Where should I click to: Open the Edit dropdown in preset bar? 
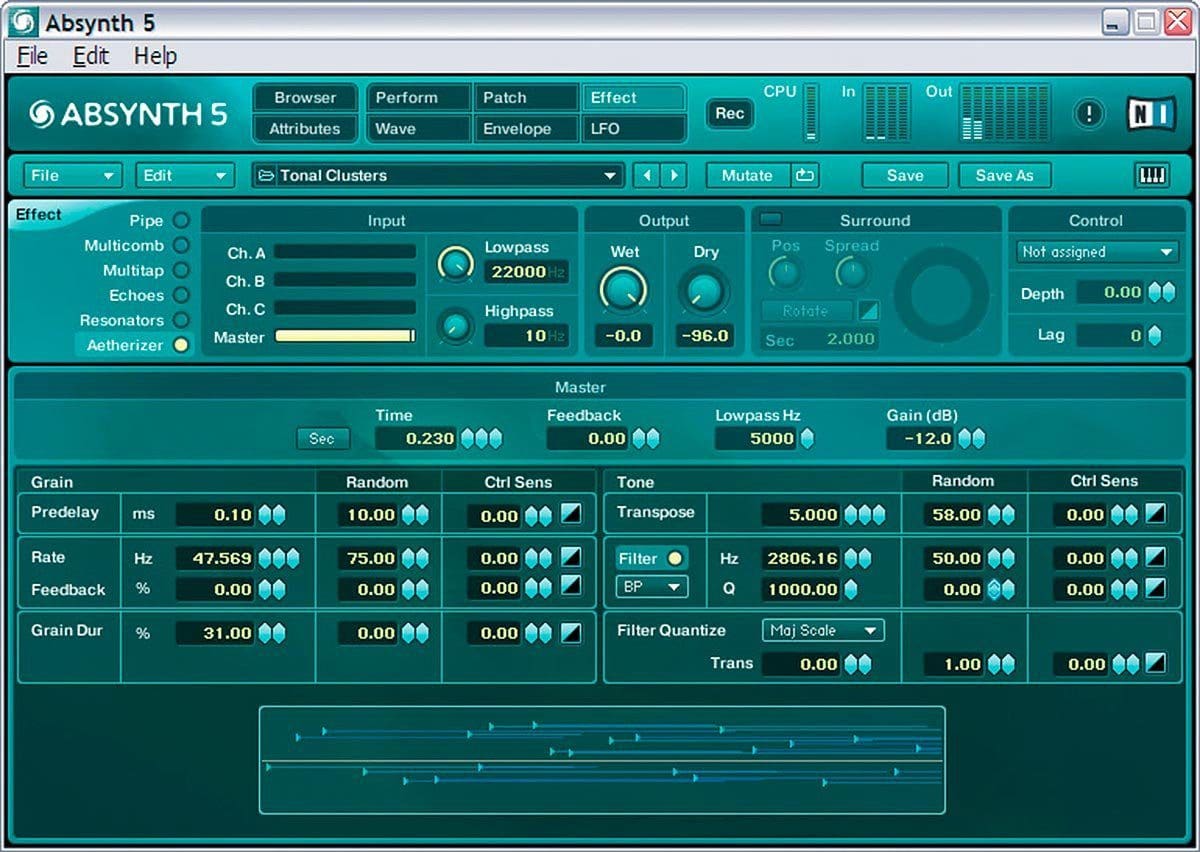tap(185, 175)
